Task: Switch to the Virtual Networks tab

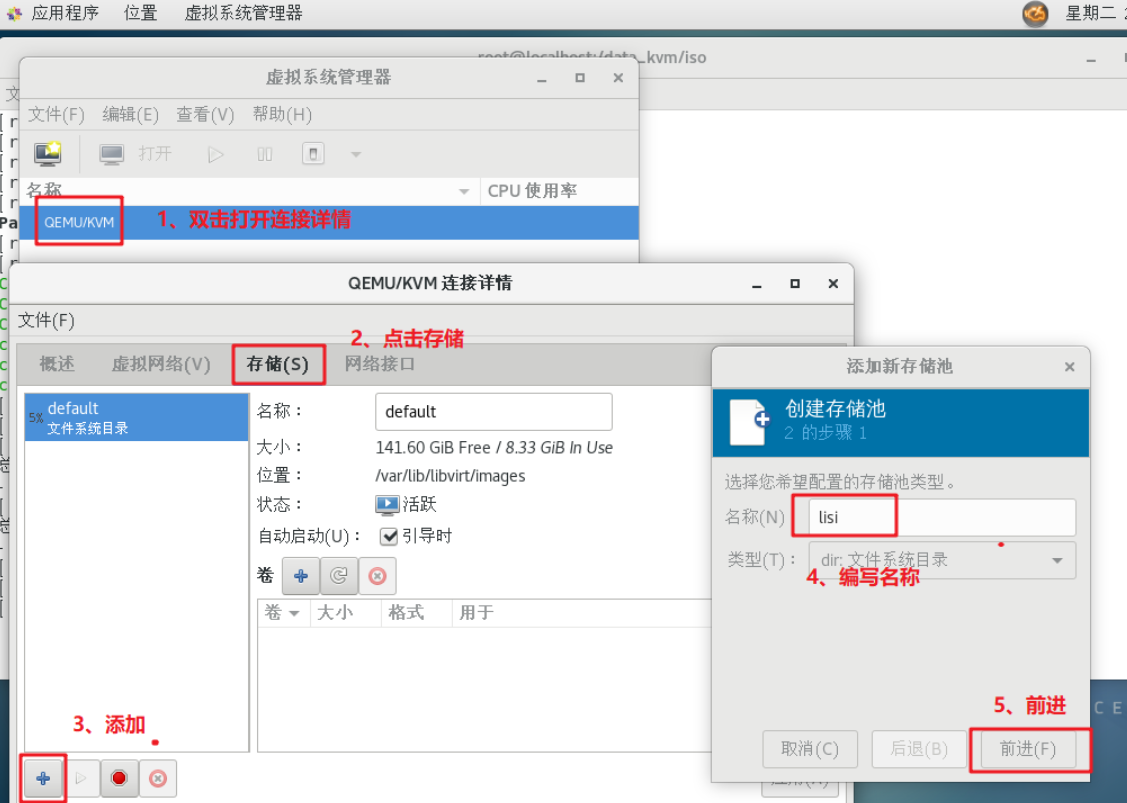Action: 161,364
